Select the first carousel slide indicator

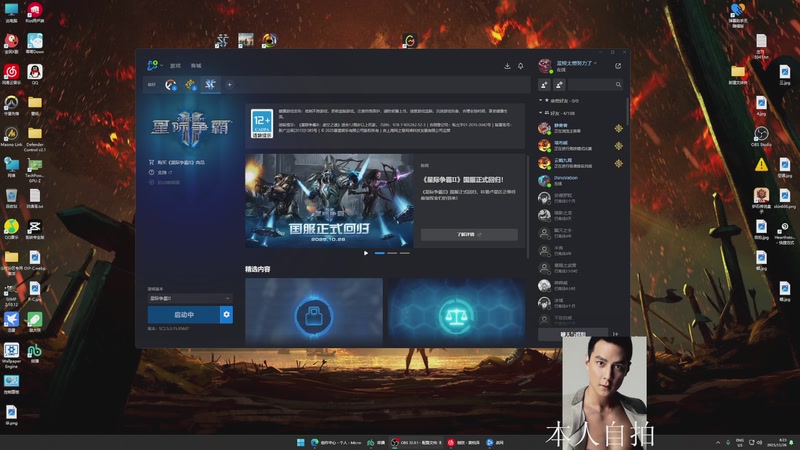pyautogui.click(x=380, y=253)
